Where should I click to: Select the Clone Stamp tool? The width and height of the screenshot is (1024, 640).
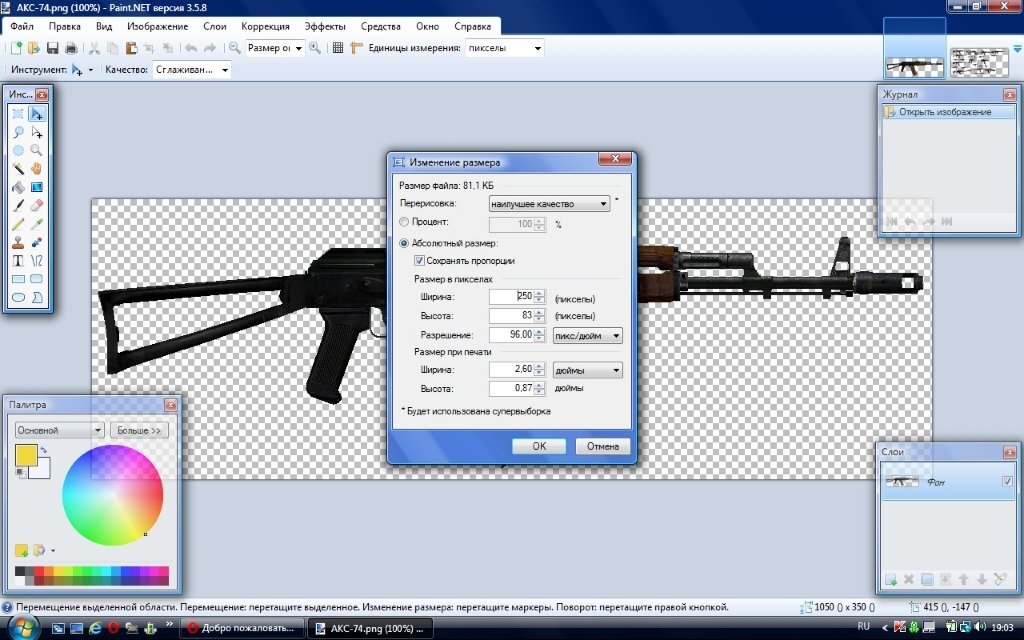[x=18, y=241]
